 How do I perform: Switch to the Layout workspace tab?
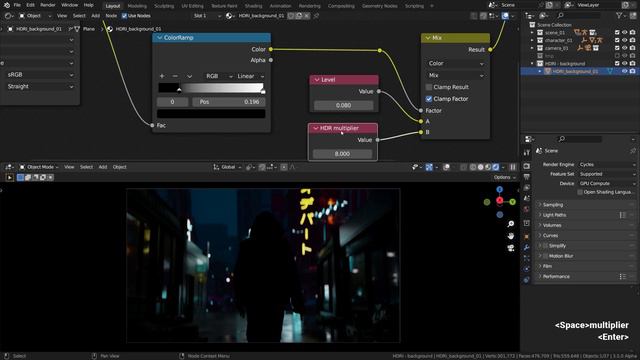click(x=113, y=6)
